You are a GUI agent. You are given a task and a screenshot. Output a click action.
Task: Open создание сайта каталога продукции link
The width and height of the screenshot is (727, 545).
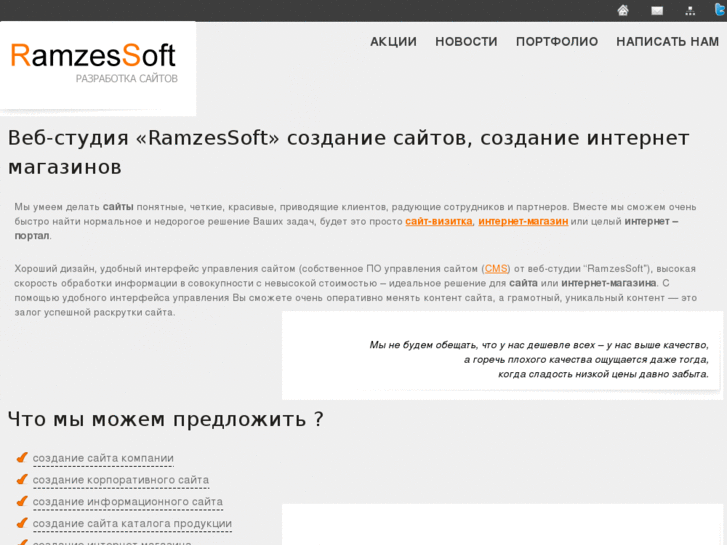pyautogui.click(x=132, y=523)
